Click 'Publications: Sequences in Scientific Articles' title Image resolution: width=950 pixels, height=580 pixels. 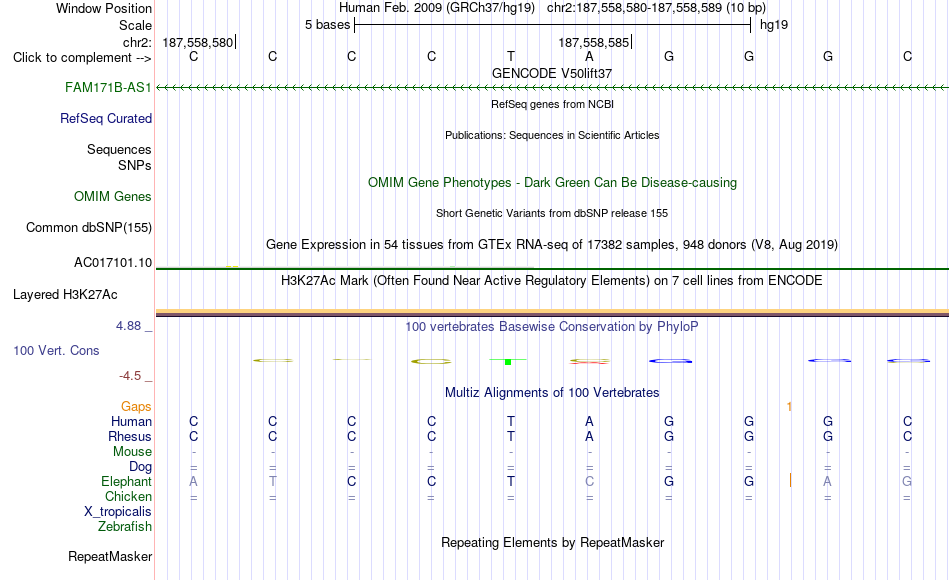[552, 135]
